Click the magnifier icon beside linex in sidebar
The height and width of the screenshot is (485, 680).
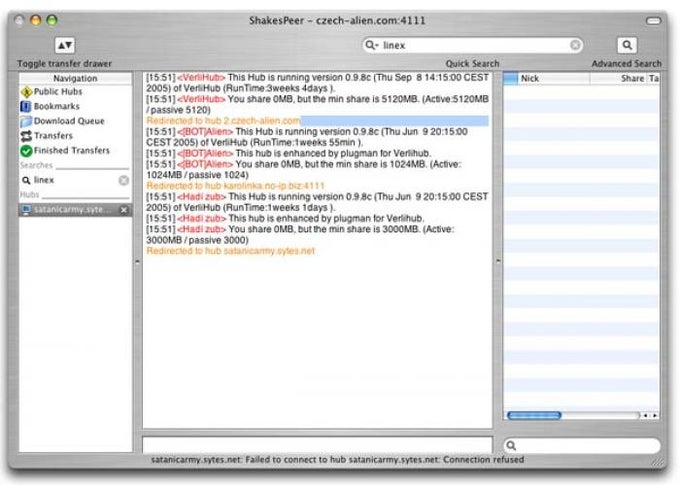click(x=26, y=180)
